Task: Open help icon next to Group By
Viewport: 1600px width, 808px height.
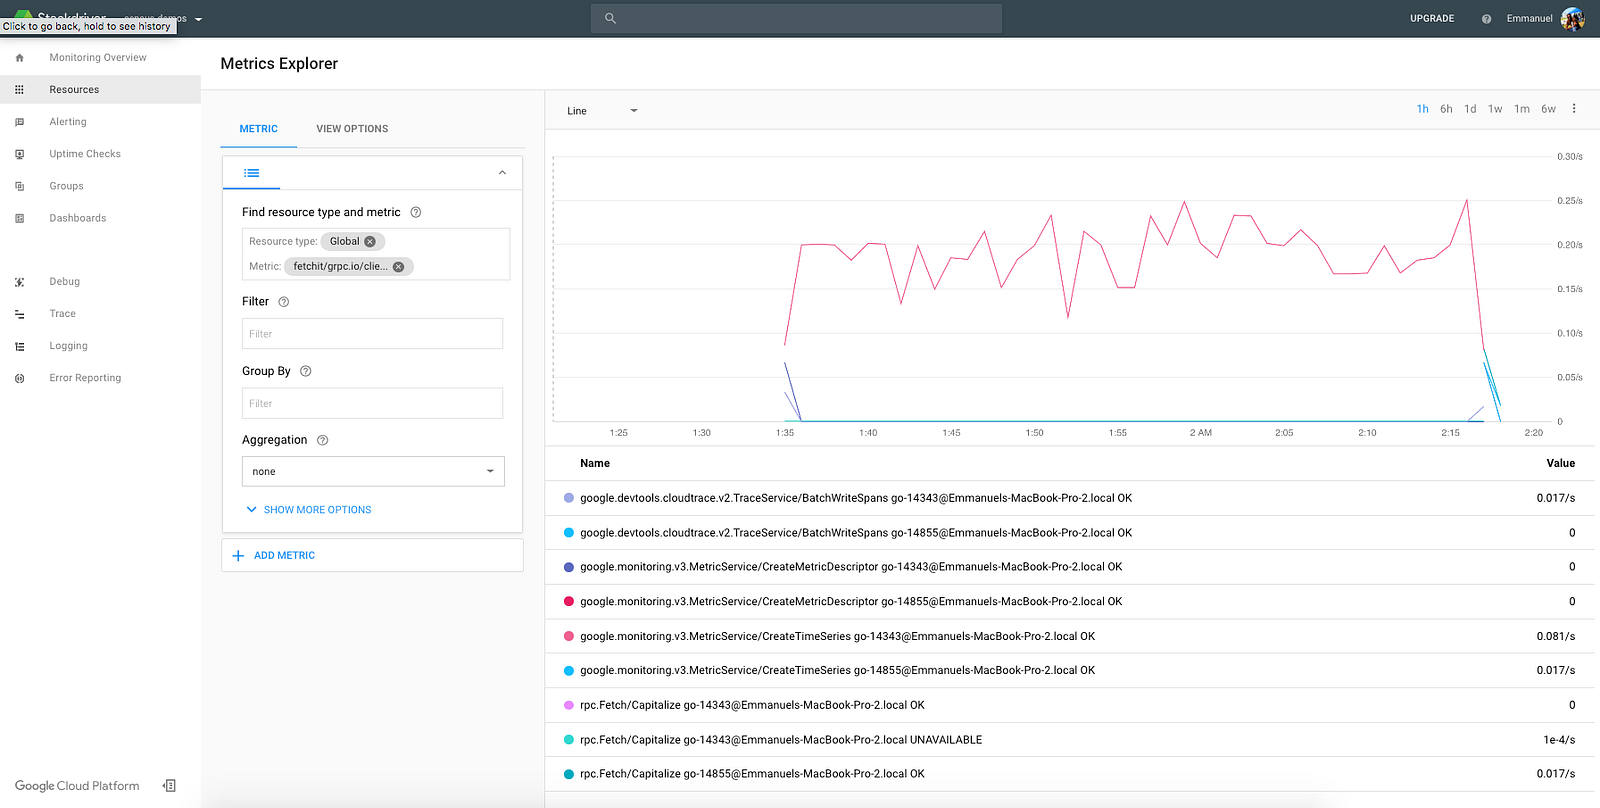Action: click(306, 371)
